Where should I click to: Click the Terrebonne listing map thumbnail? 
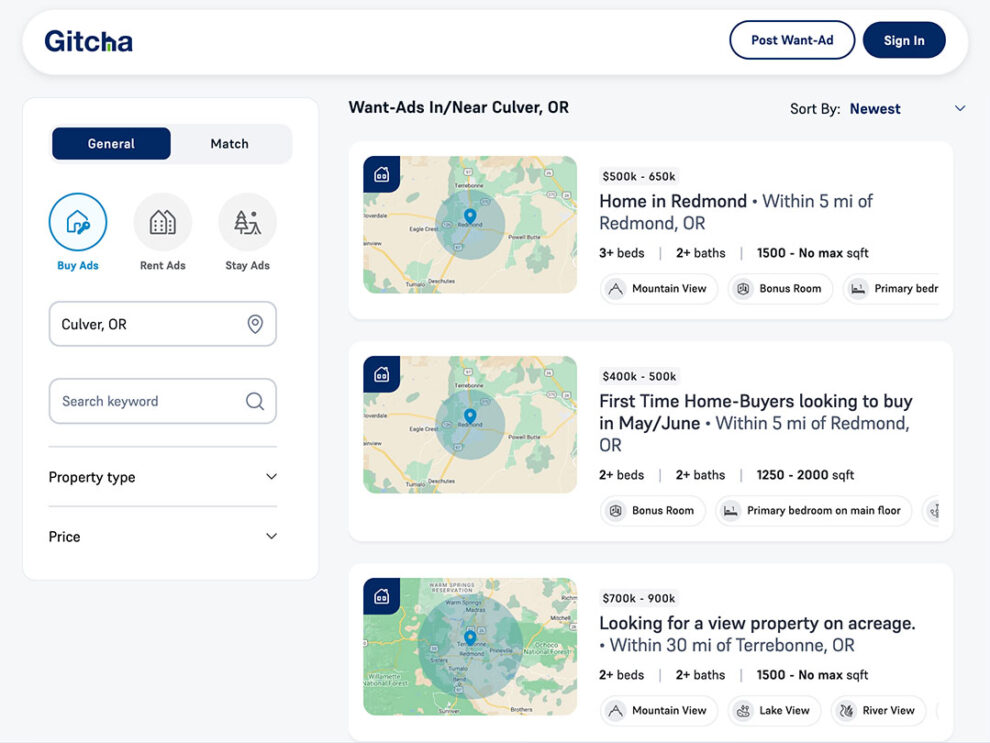click(x=470, y=646)
